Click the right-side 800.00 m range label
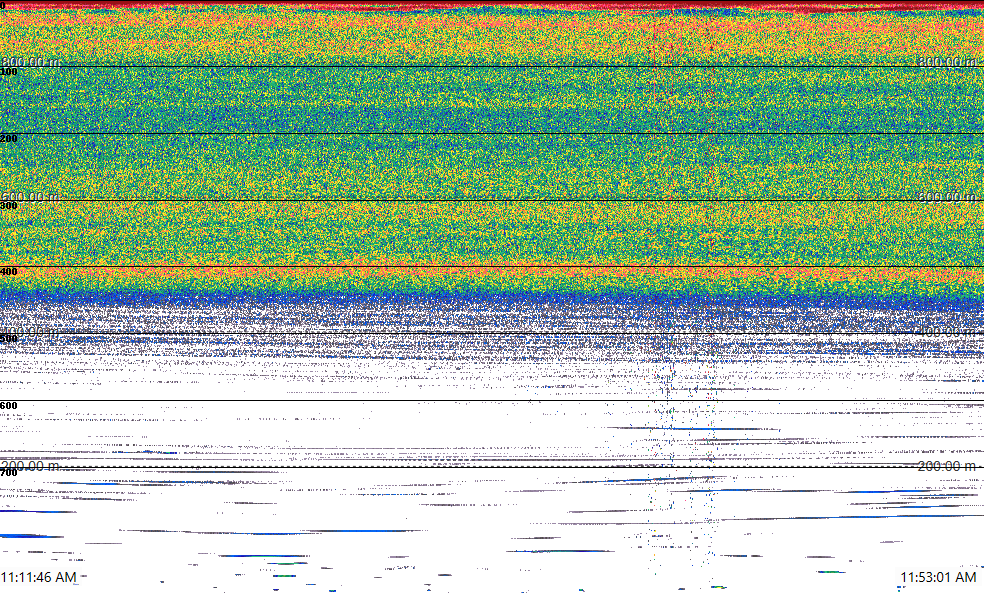This screenshot has height=594, width=984. [947, 61]
